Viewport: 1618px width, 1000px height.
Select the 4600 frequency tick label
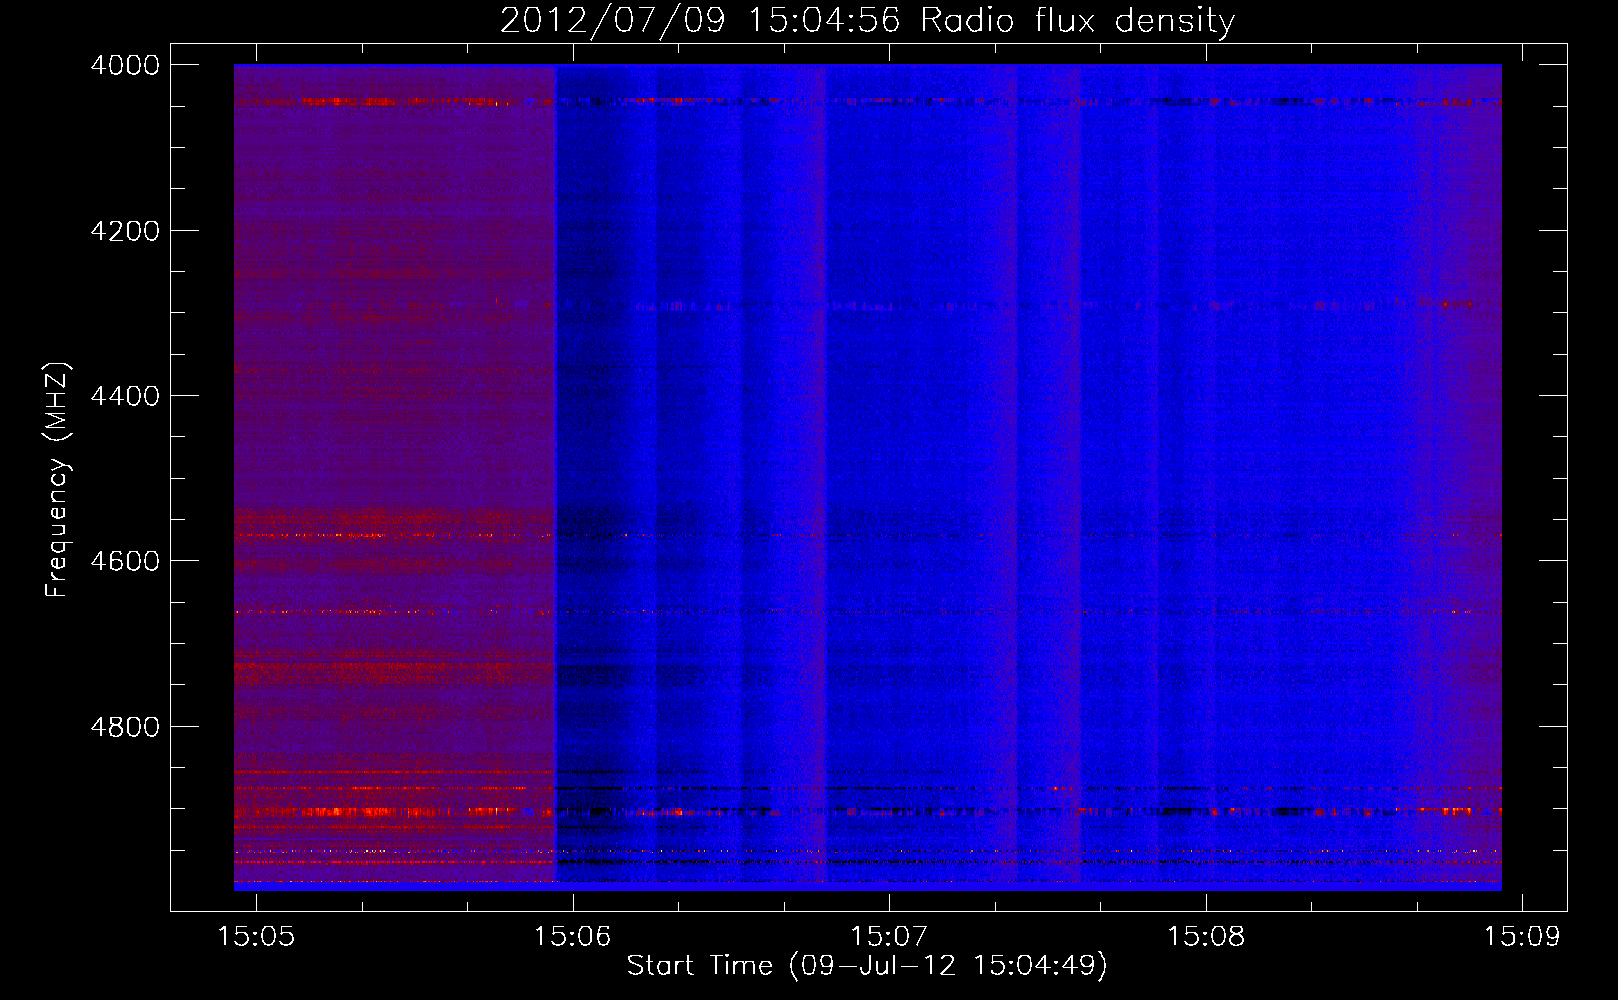click(125, 561)
